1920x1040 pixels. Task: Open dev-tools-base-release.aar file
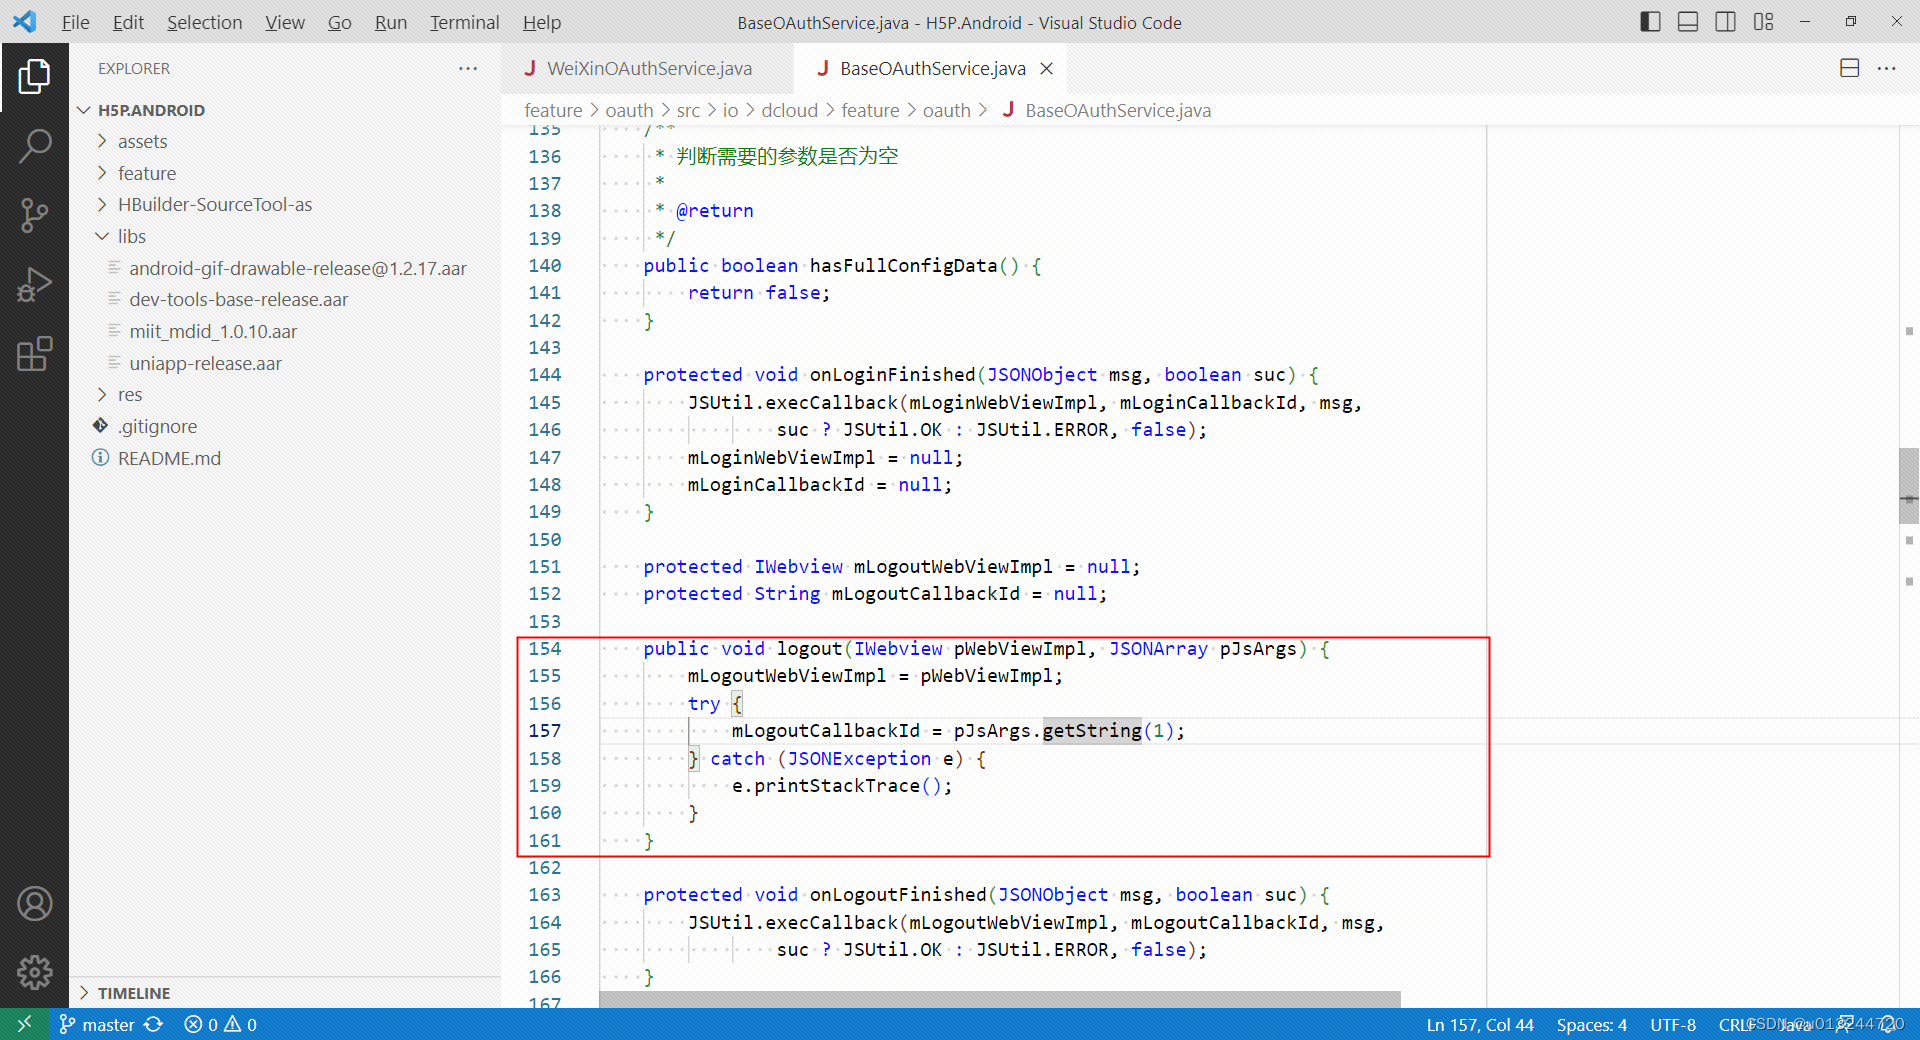pyautogui.click(x=238, y=299)
